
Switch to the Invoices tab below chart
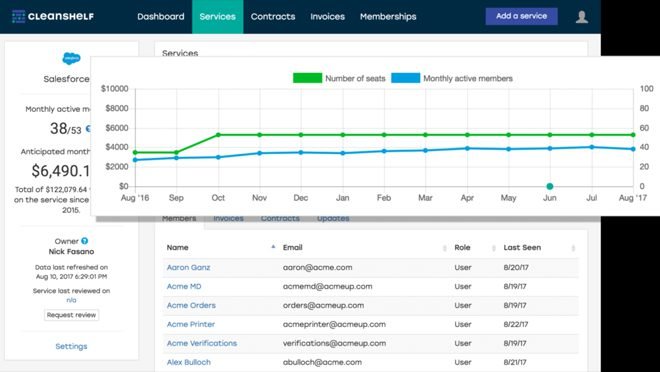coord(228,219)
